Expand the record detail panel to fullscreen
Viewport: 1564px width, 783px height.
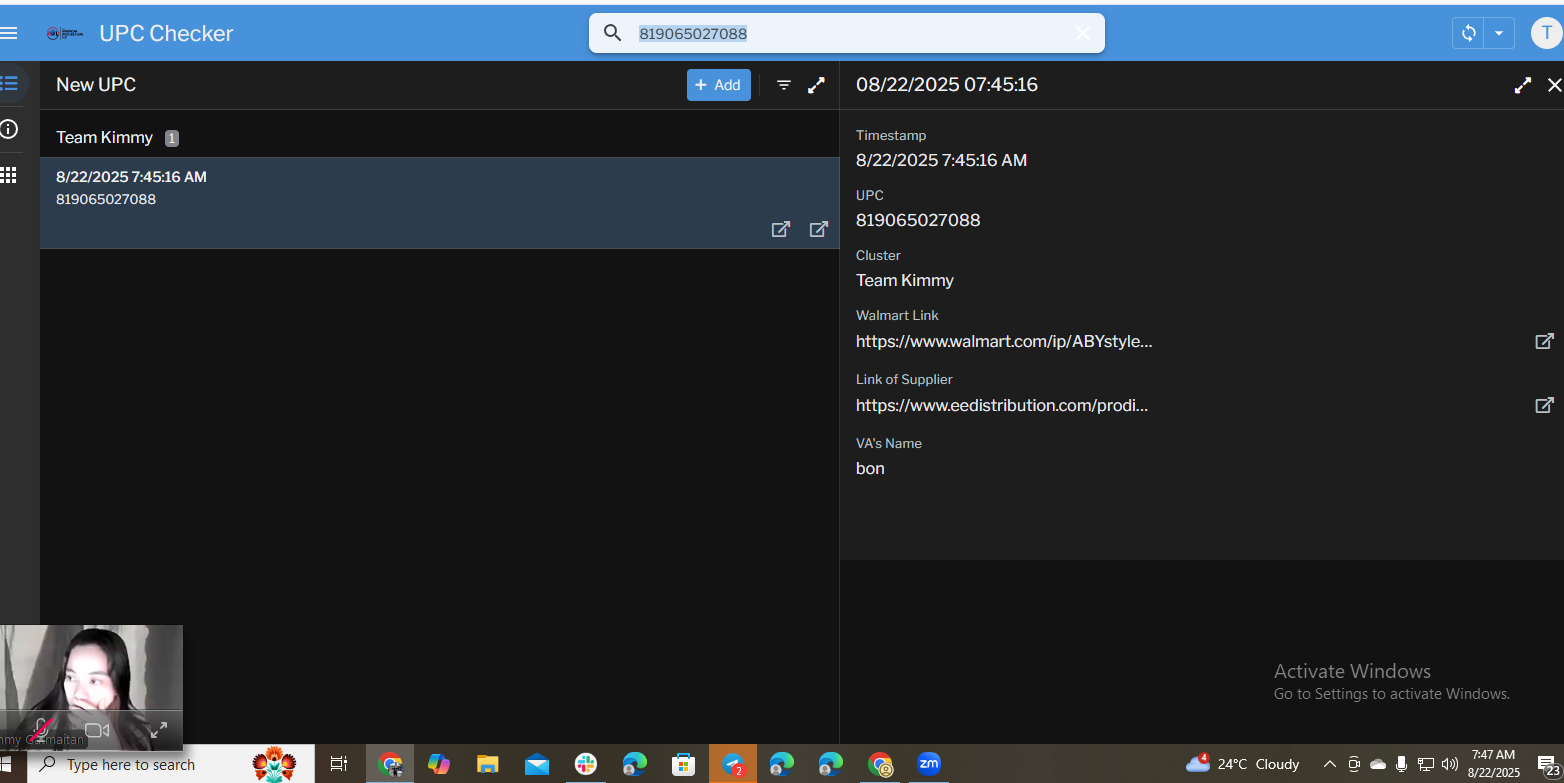coord(1522,85)
